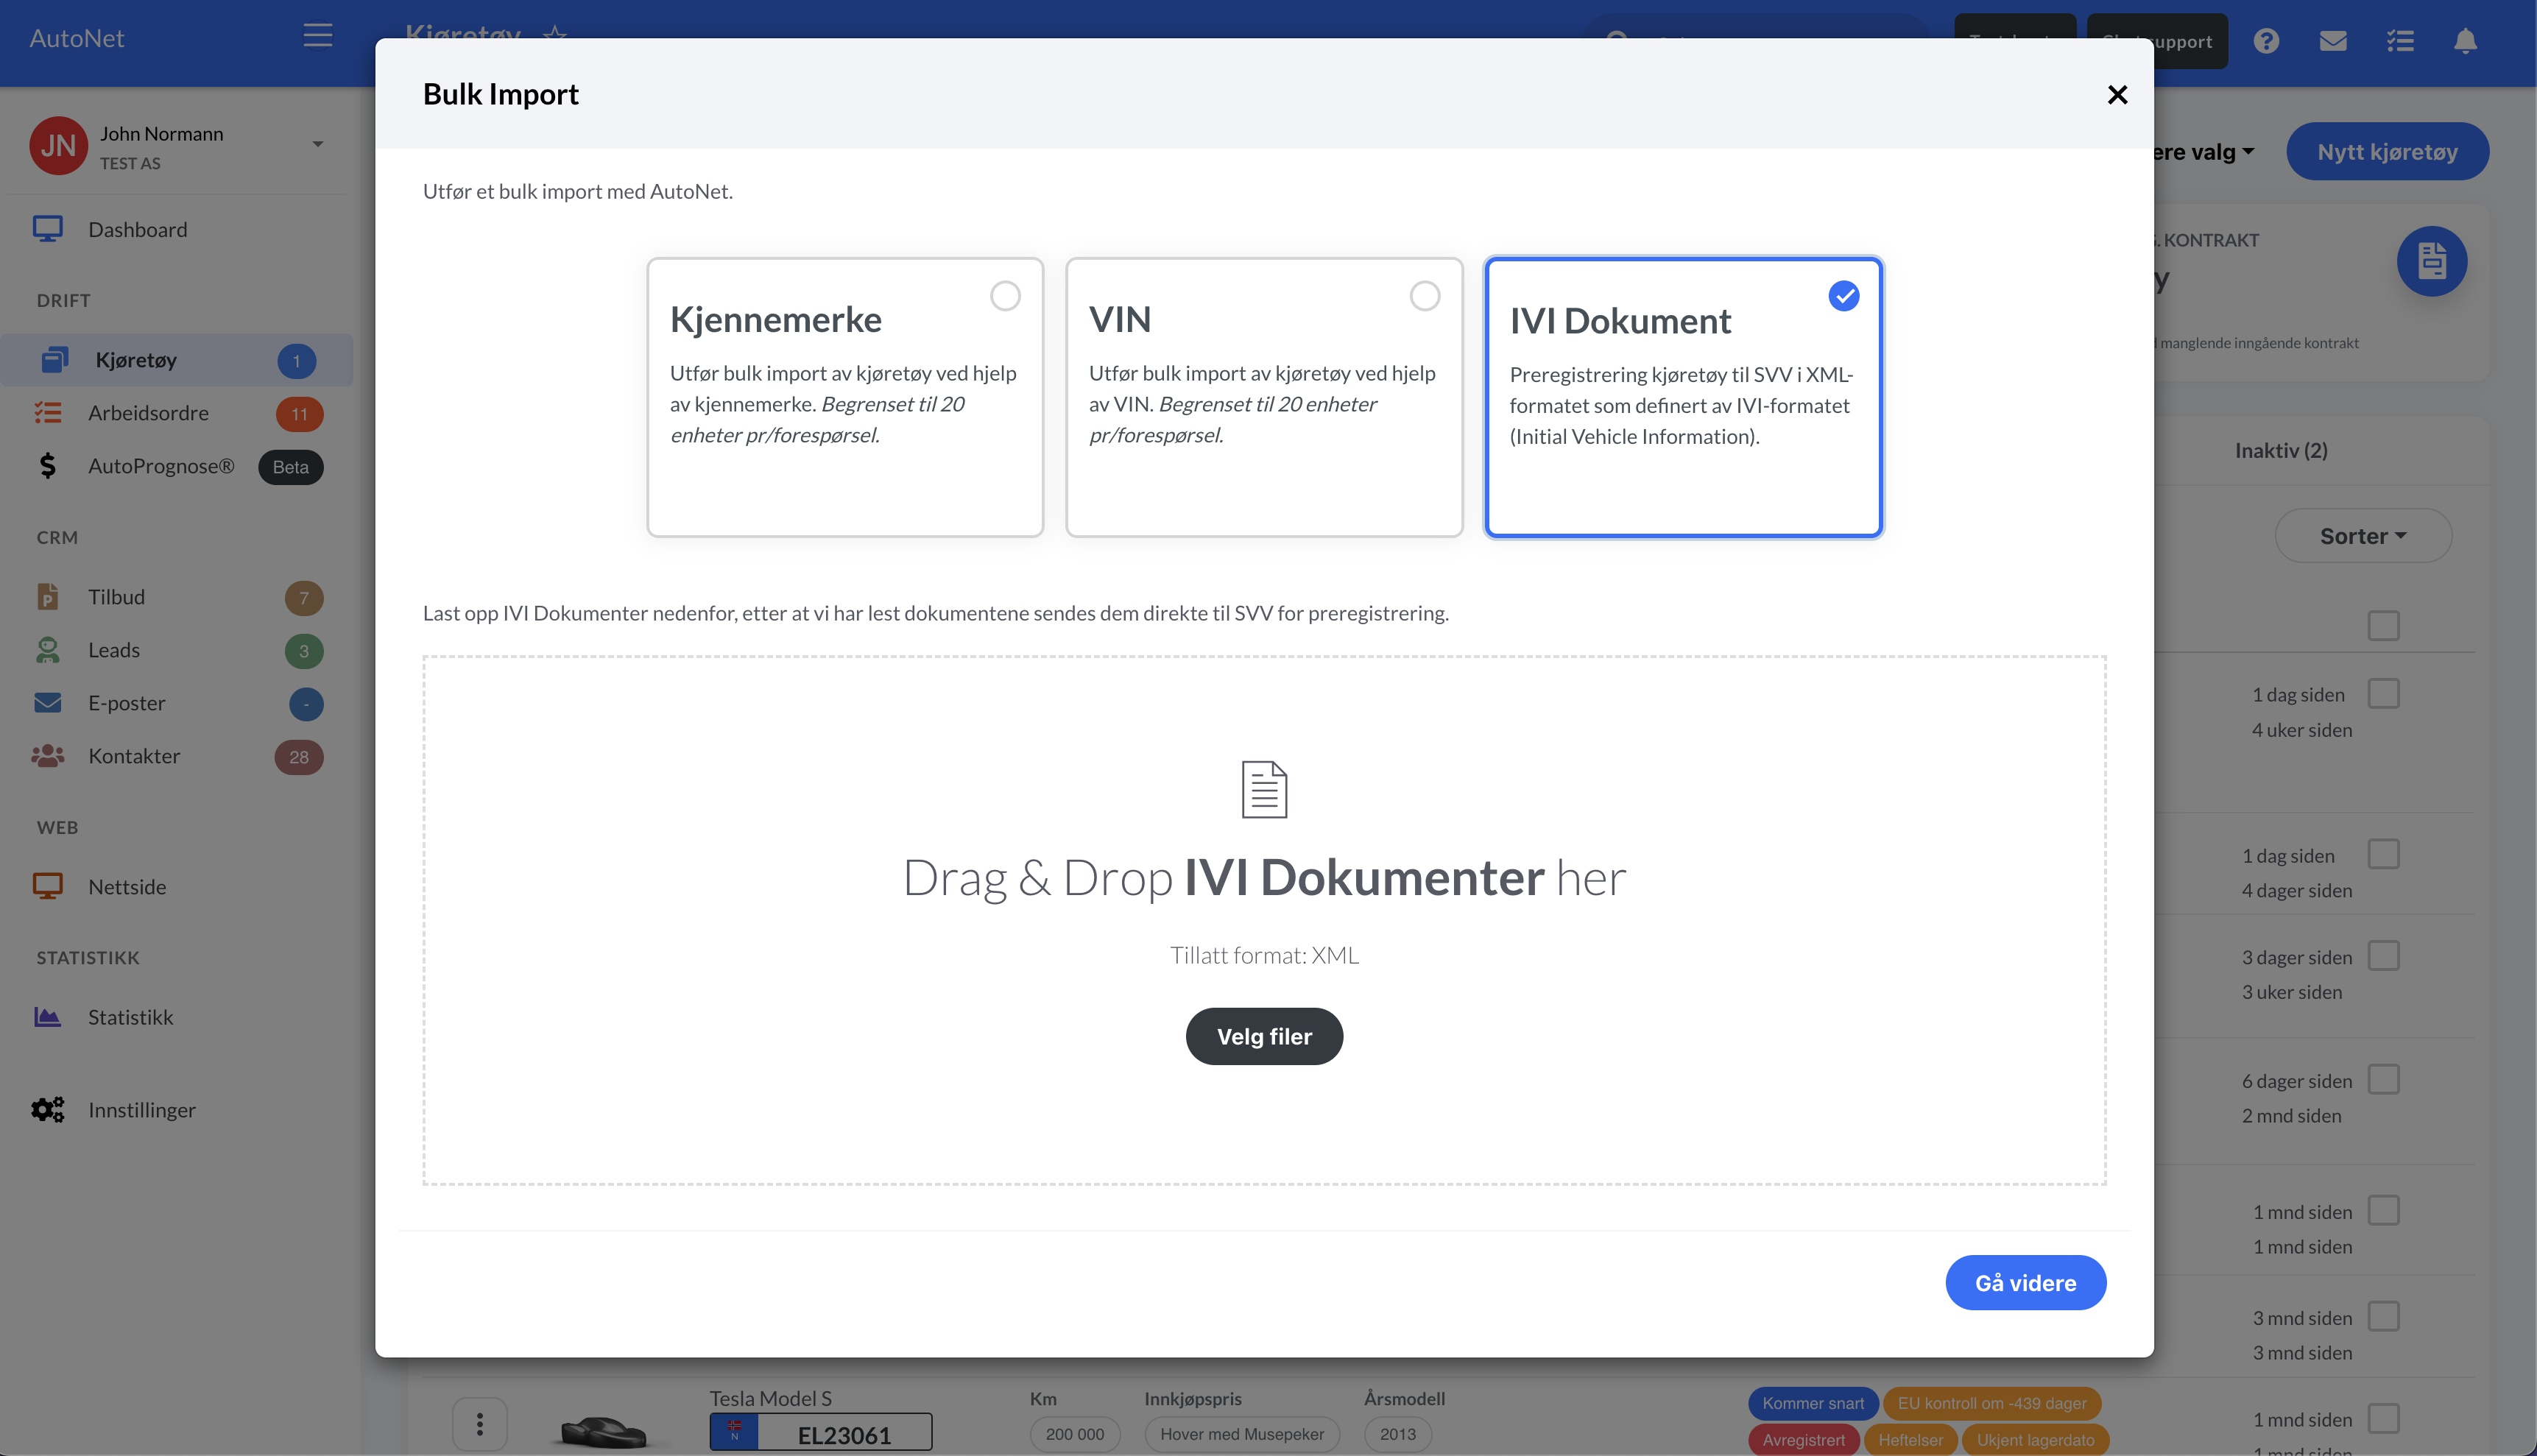Check the box beside '3 dager siden'

2383,956
